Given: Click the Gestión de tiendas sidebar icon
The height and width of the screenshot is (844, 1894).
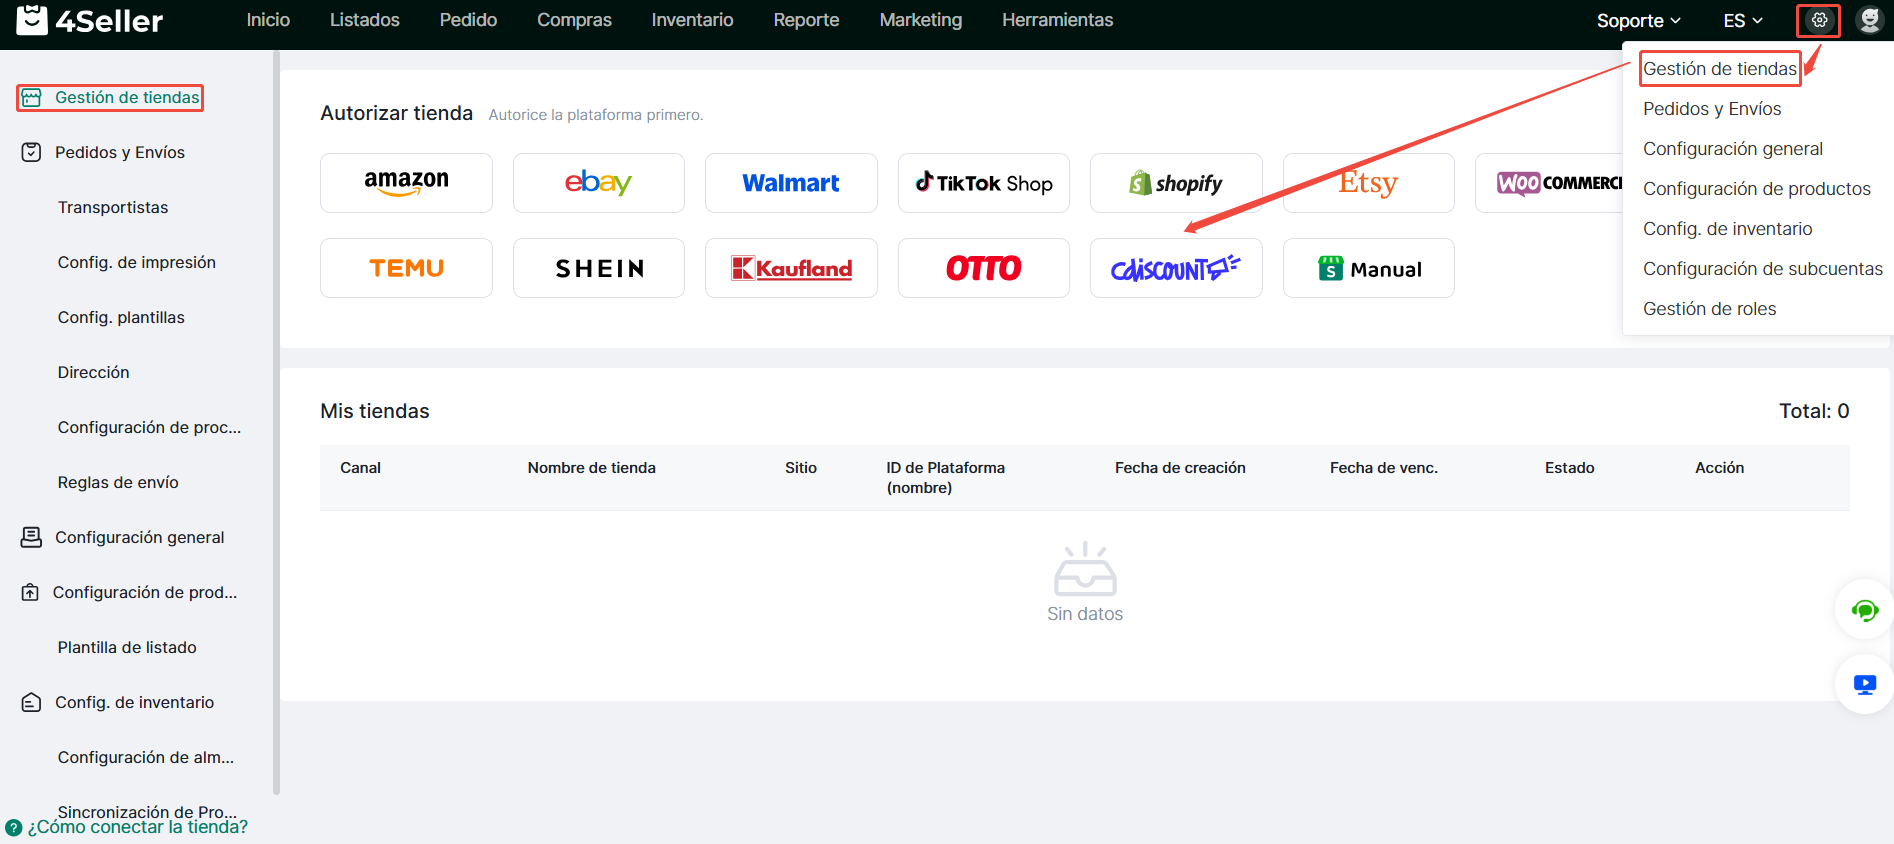Looking at the screenshot, I should pyautogui.click(x=32, y=98).
